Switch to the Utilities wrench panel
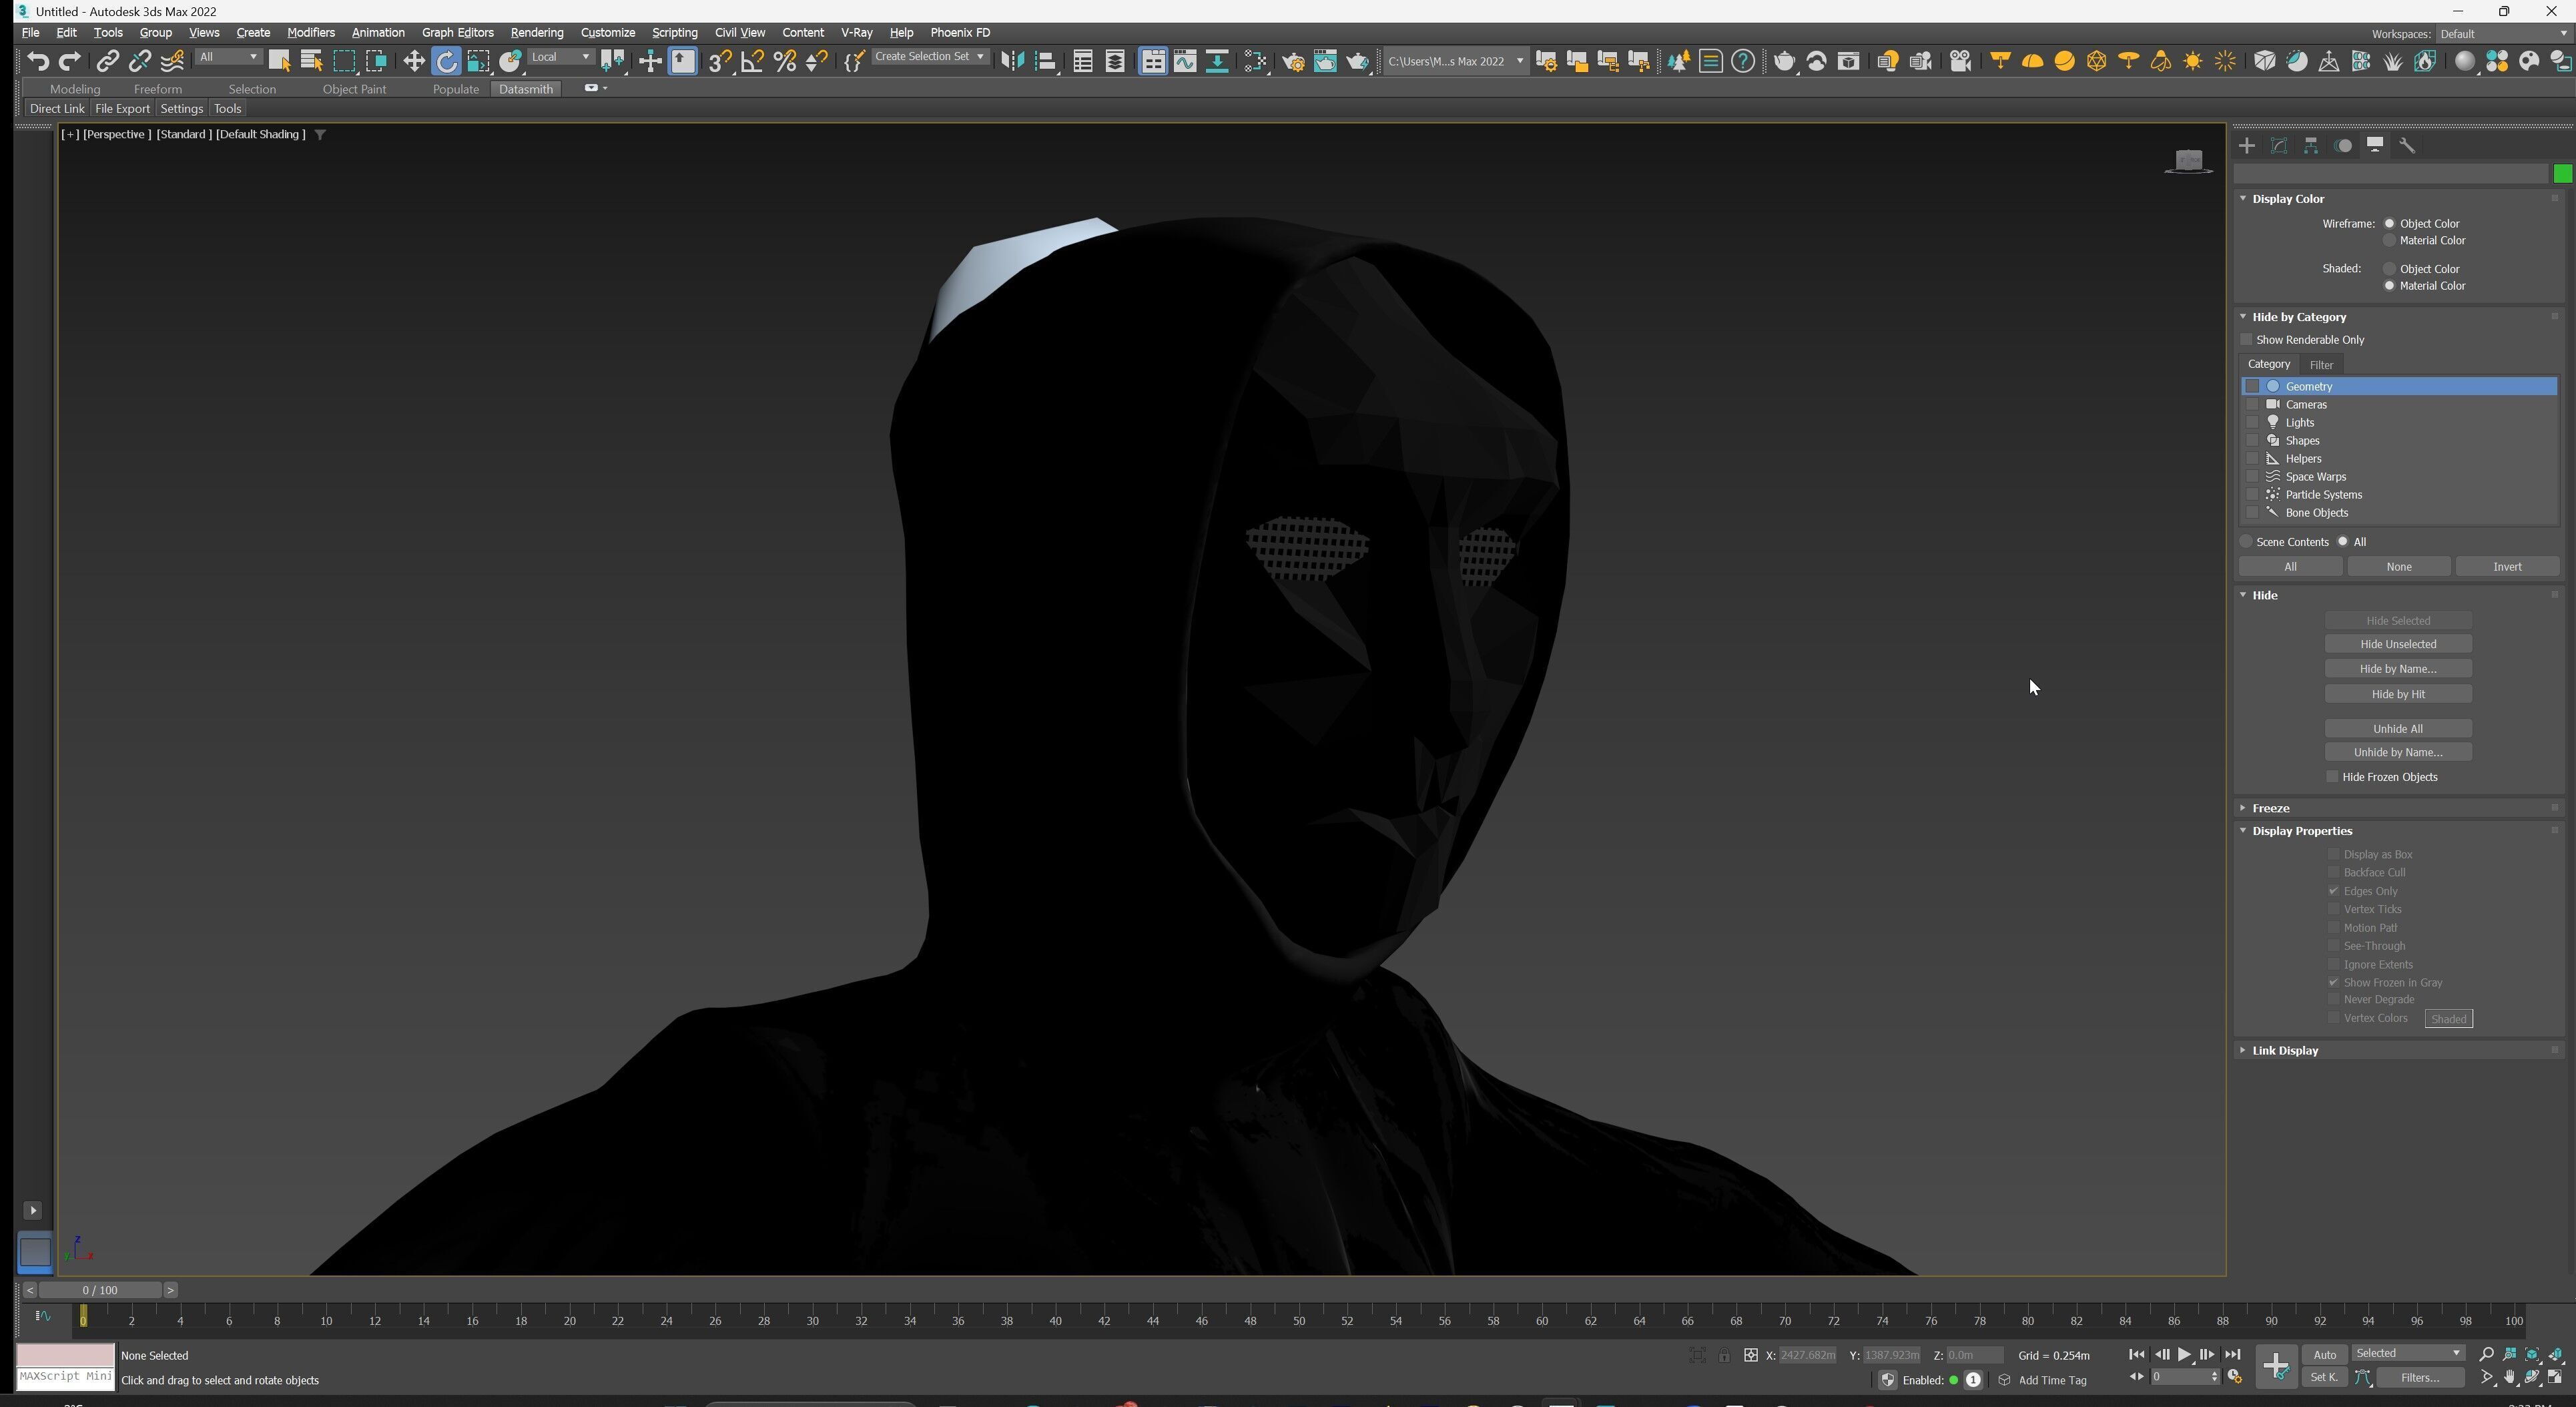Viewport: 2576px width, 1407px height. 2407,146
